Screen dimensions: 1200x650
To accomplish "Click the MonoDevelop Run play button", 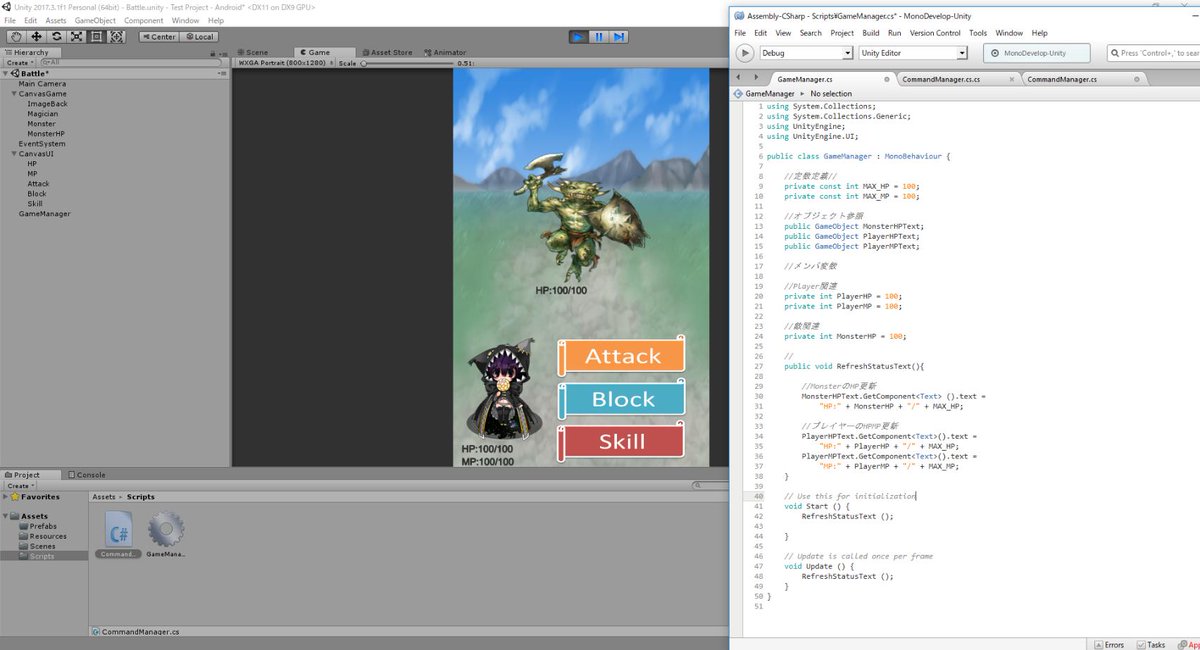I will point(745,53).
